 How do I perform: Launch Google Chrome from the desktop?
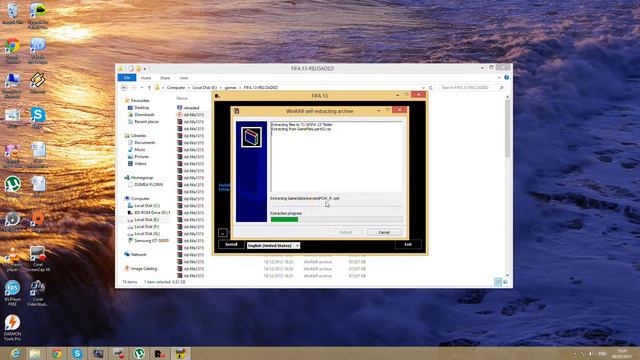12,49
